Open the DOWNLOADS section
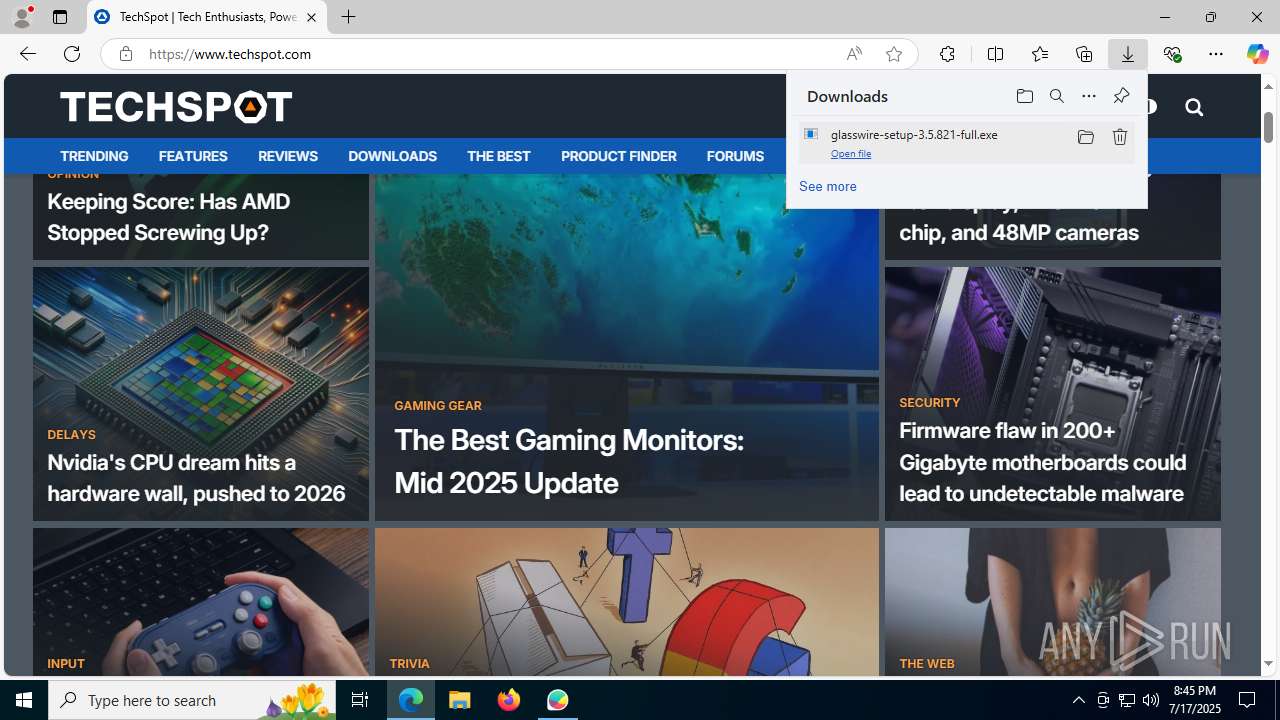The image size is (1280, 720). coord(392,156)
